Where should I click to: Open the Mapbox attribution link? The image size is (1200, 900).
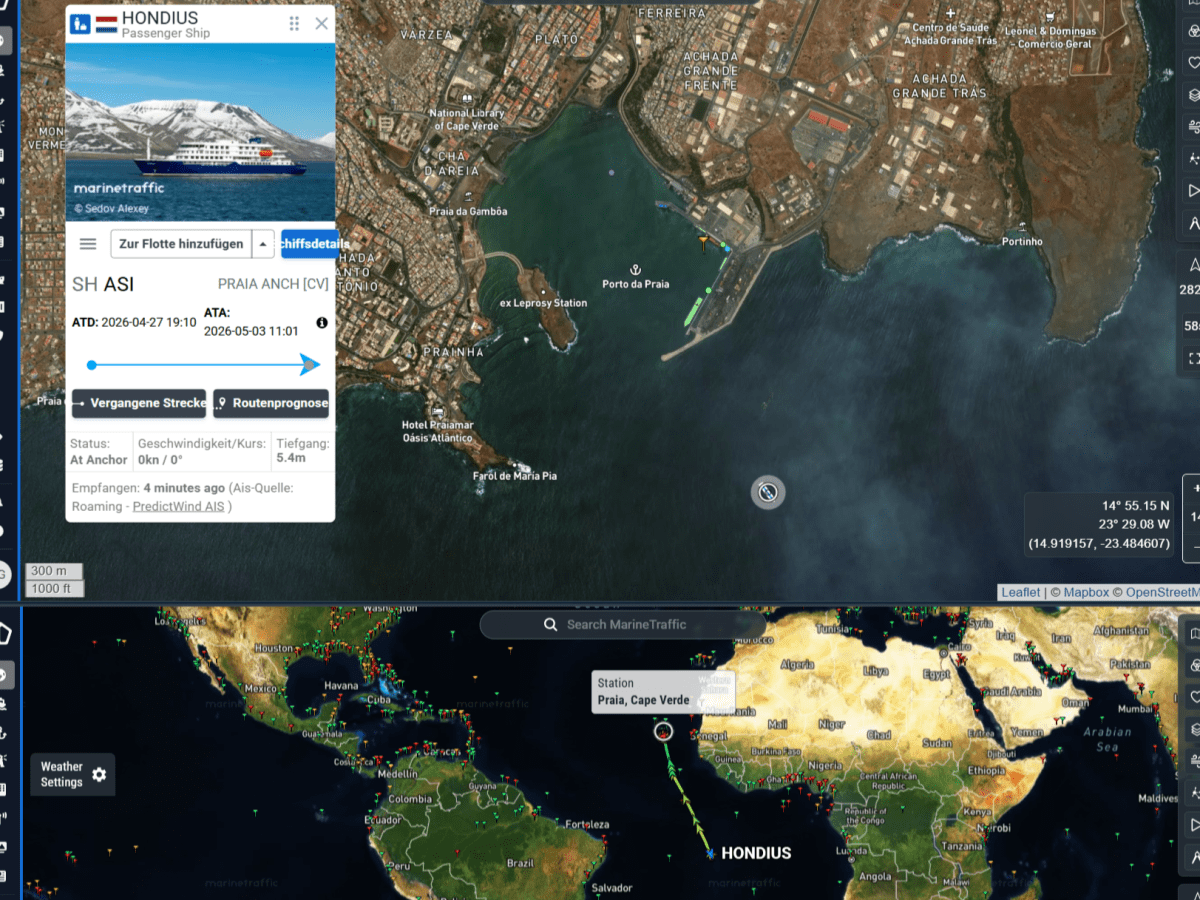click(x=1086, y=592)
